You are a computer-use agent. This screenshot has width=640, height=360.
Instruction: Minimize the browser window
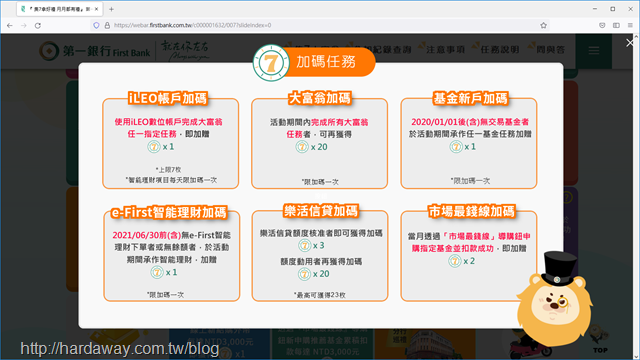[x=595, y=9]
